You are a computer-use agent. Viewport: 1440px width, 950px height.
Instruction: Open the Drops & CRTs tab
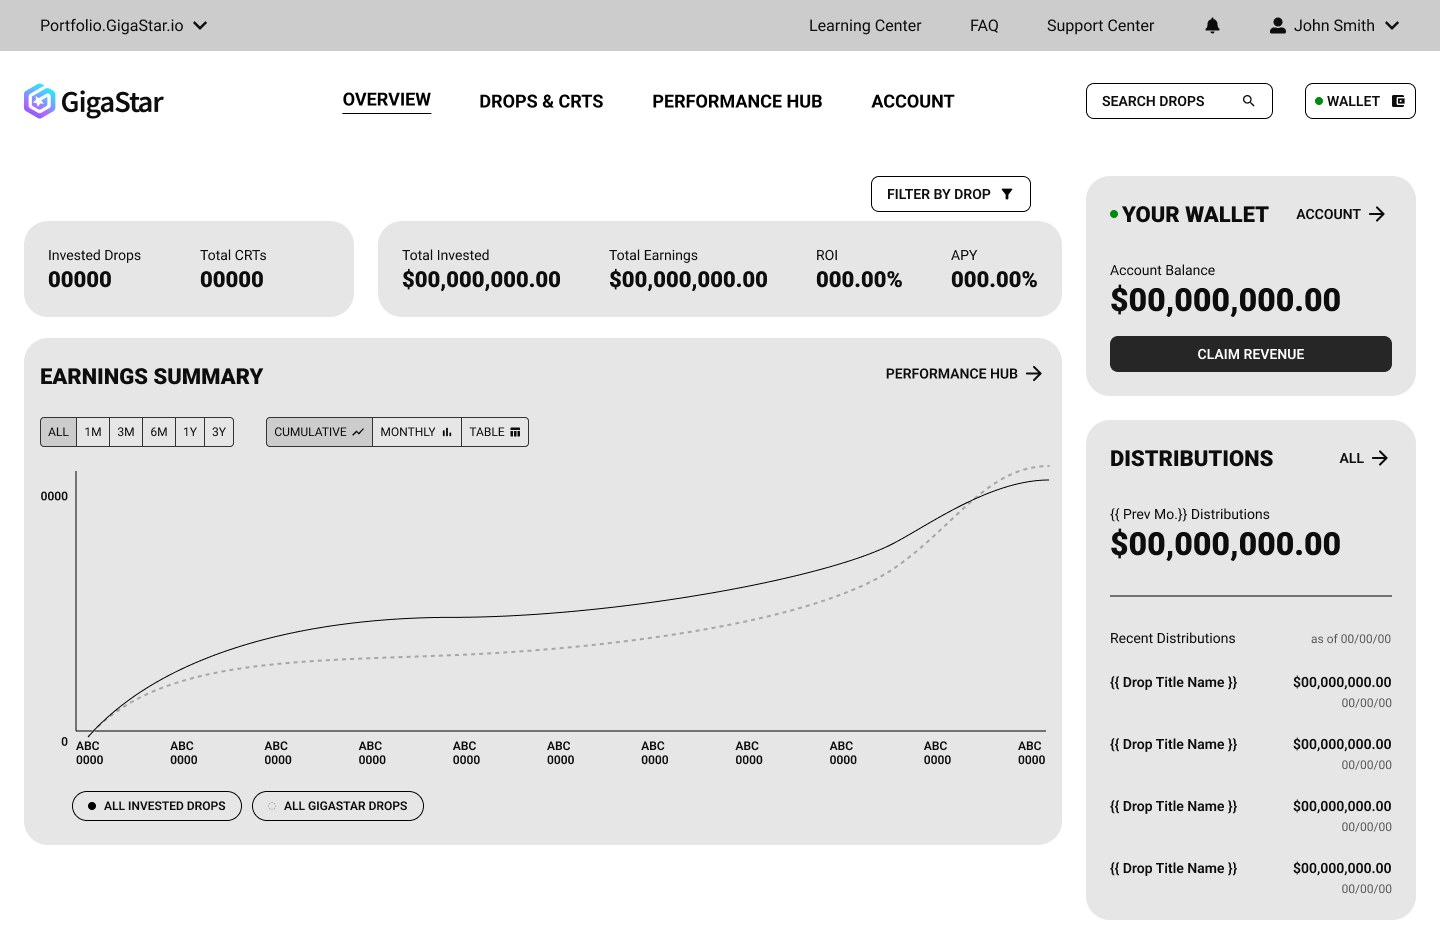[541, 101]
